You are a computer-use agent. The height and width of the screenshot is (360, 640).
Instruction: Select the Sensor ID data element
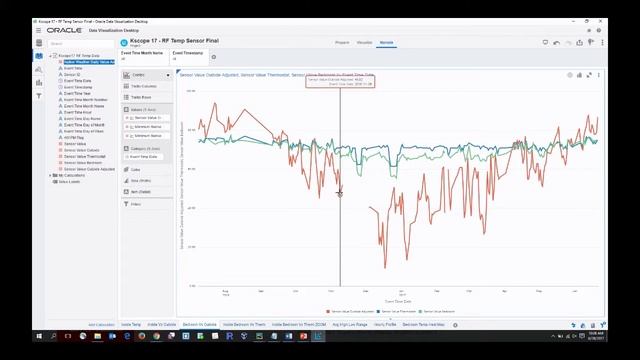(72, 75)
